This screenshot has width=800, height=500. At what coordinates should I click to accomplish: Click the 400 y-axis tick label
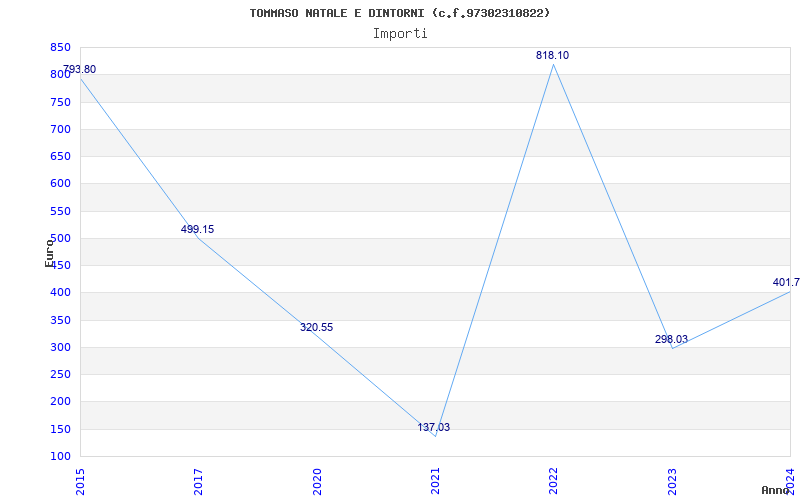pyautogui.click(x=60, y=293)
